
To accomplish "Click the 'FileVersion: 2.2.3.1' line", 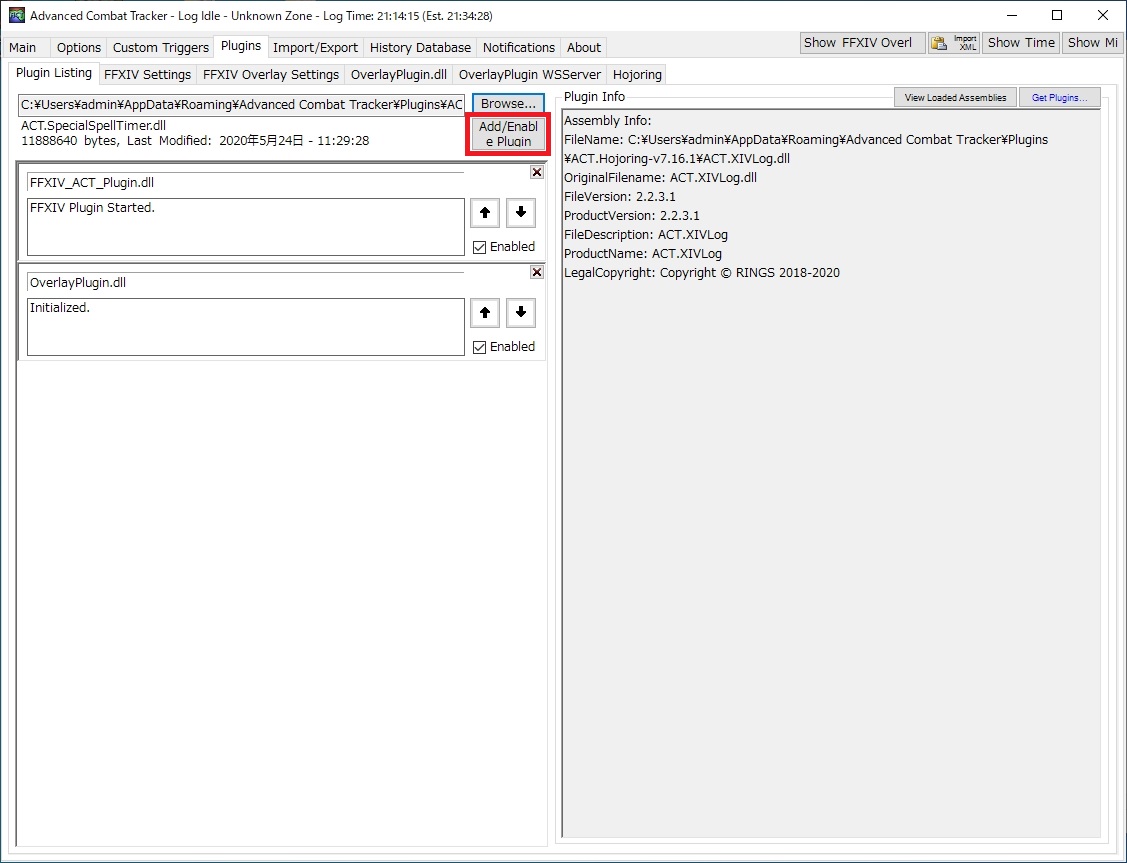I will point(620,197).
